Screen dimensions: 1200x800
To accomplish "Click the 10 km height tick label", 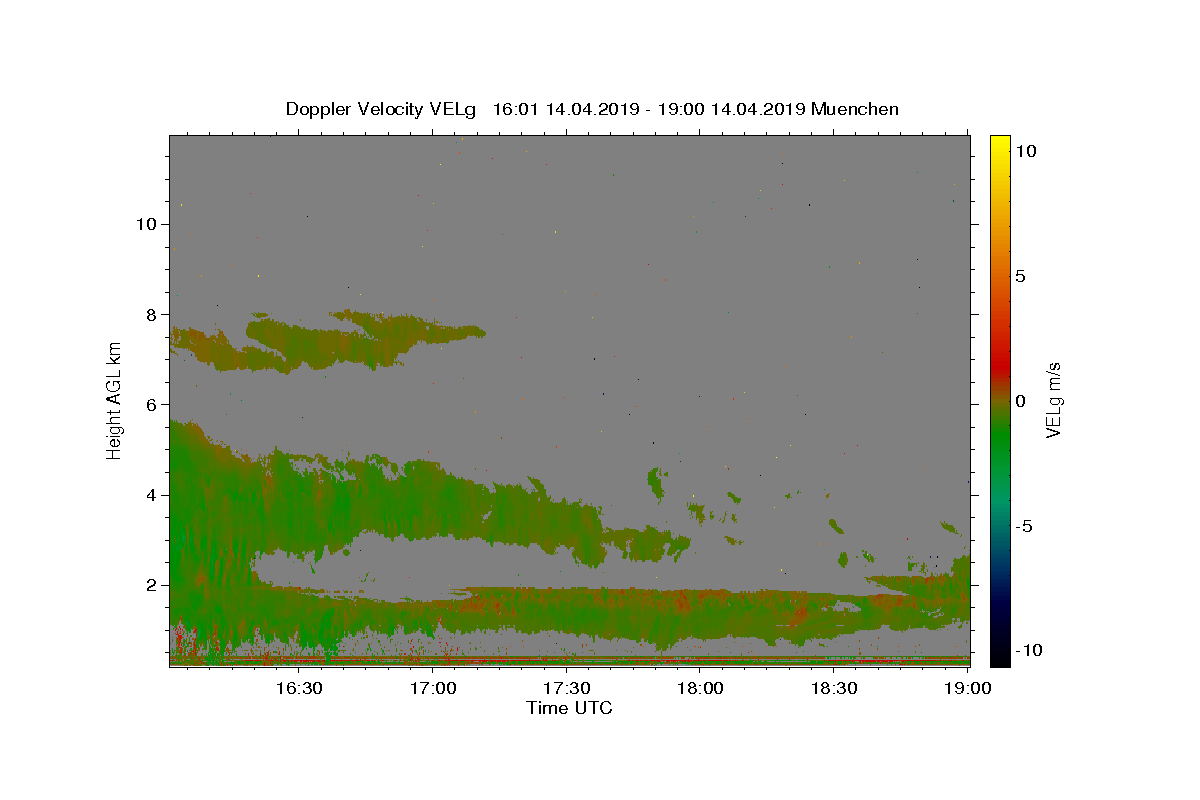I will [146, 224].
